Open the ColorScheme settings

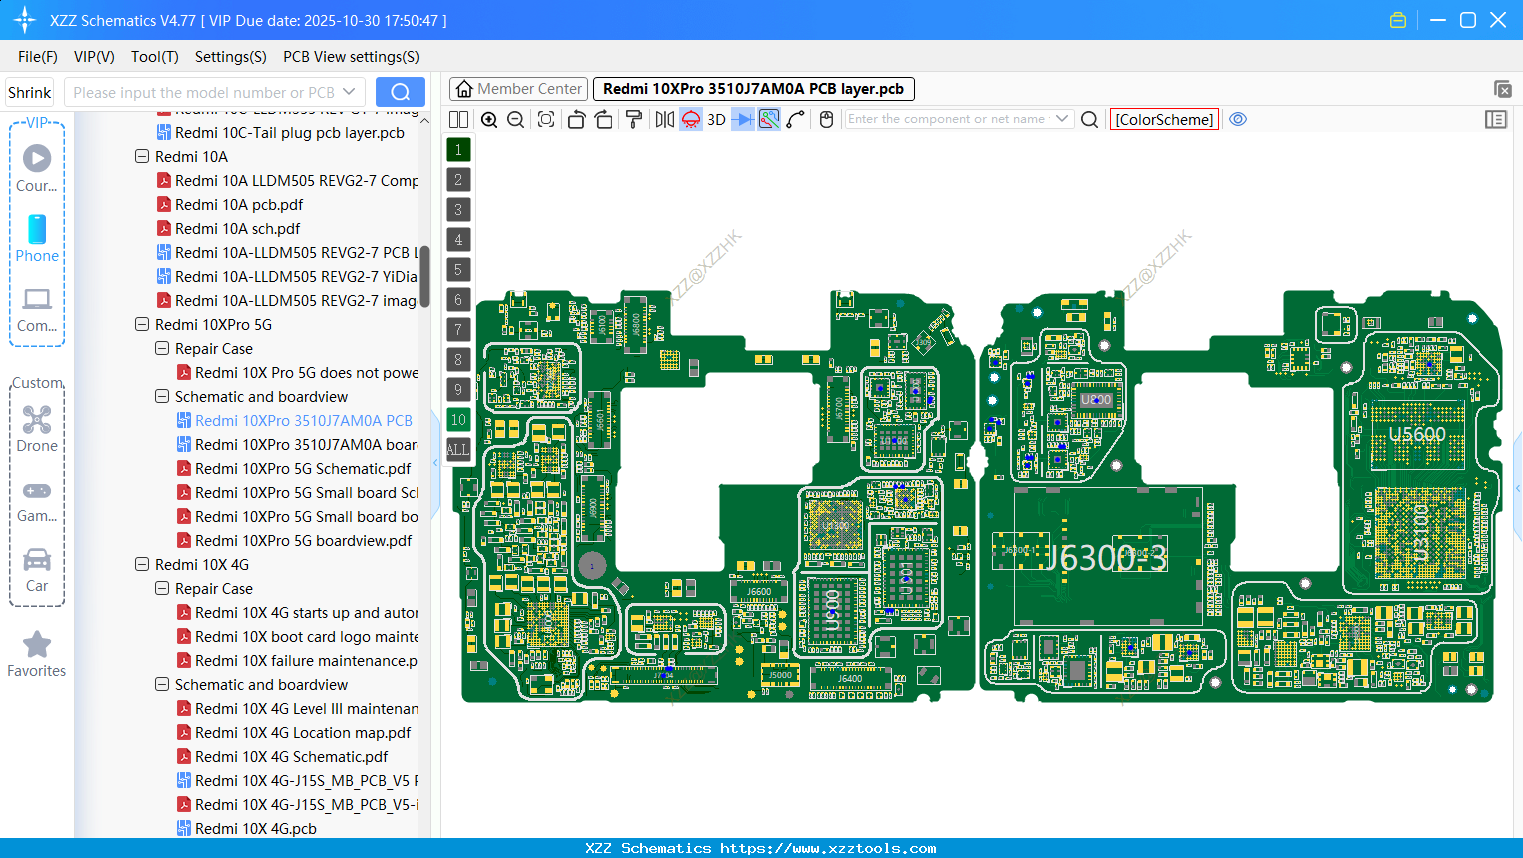click(1164, 119)
